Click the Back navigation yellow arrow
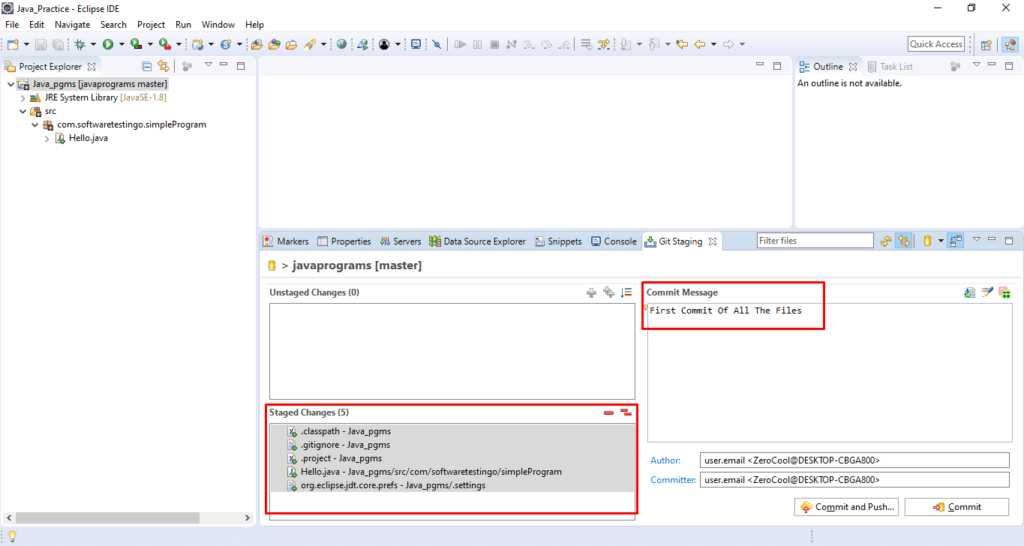 [x=699, y=44]
